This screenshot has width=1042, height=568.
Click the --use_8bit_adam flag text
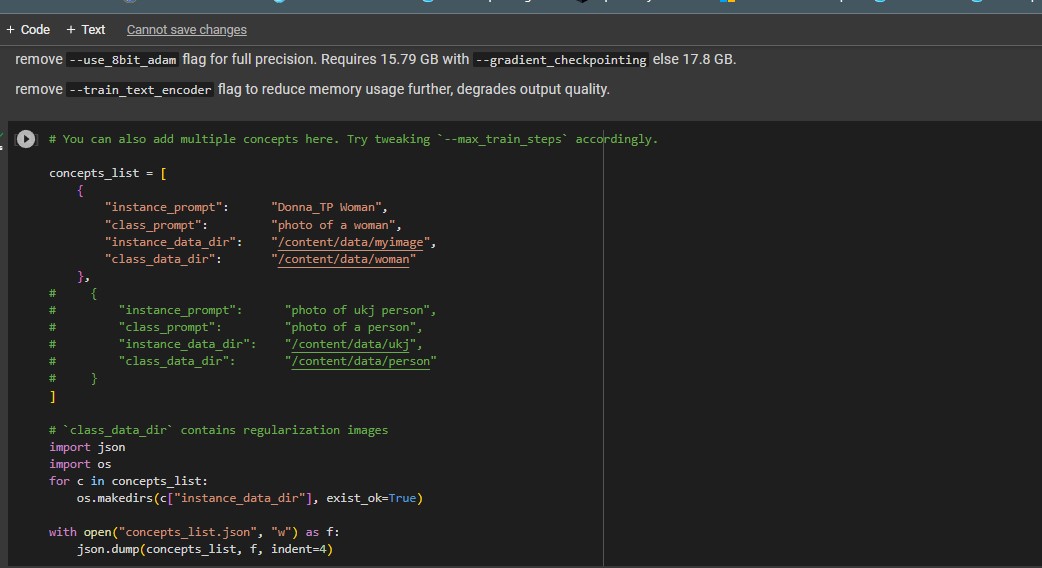click(x=123, y=60)
